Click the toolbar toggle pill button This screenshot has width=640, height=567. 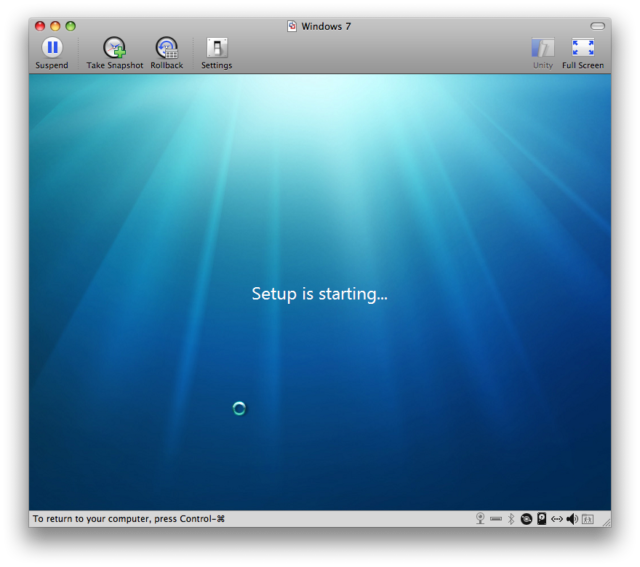click(x=598, y=26)
